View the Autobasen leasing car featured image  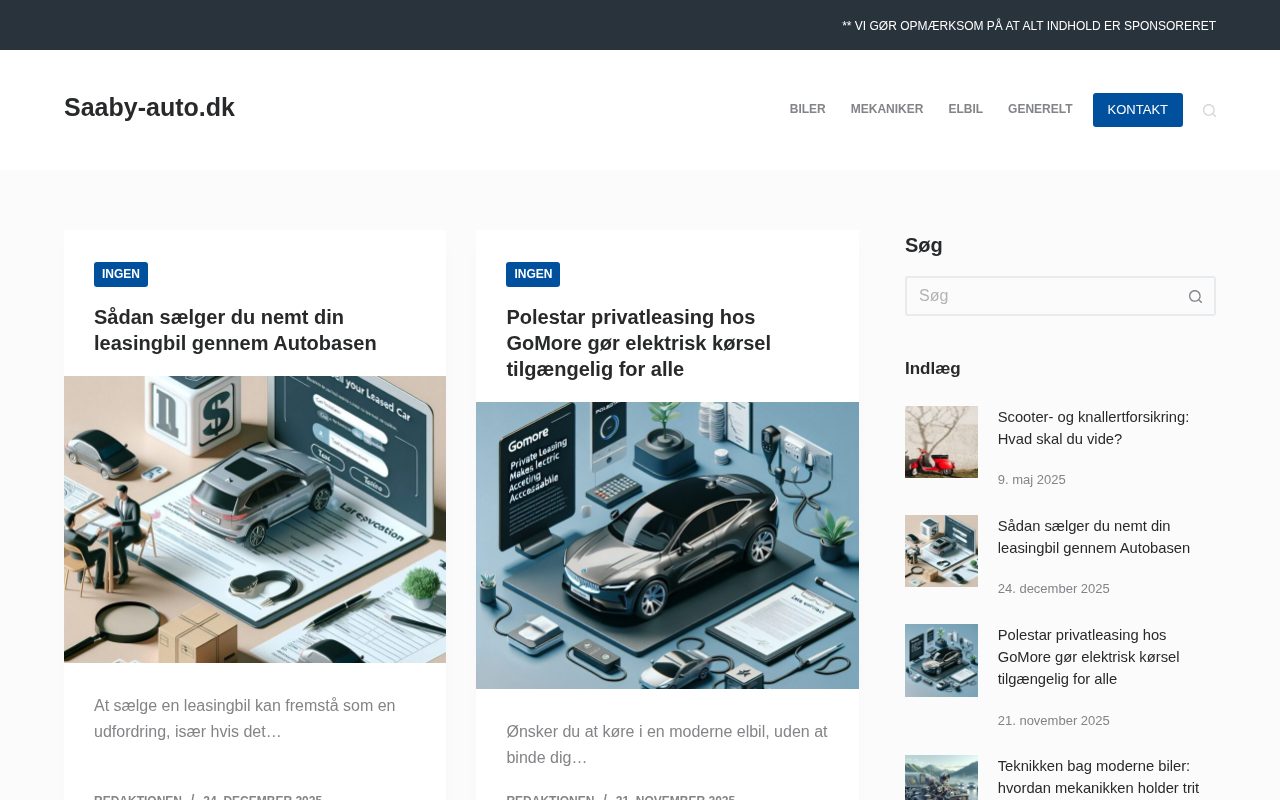coord(255,519)
